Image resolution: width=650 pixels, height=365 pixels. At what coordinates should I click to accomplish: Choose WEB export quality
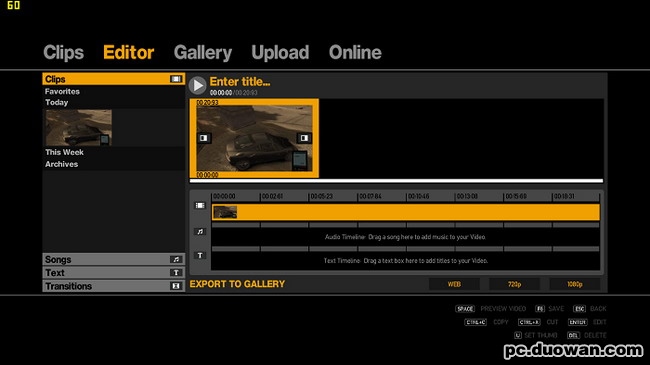tap(454, 284)
